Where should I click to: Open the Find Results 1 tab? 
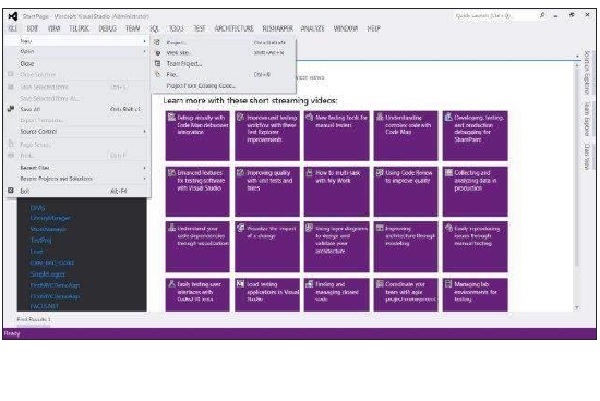tap(33, 319)
